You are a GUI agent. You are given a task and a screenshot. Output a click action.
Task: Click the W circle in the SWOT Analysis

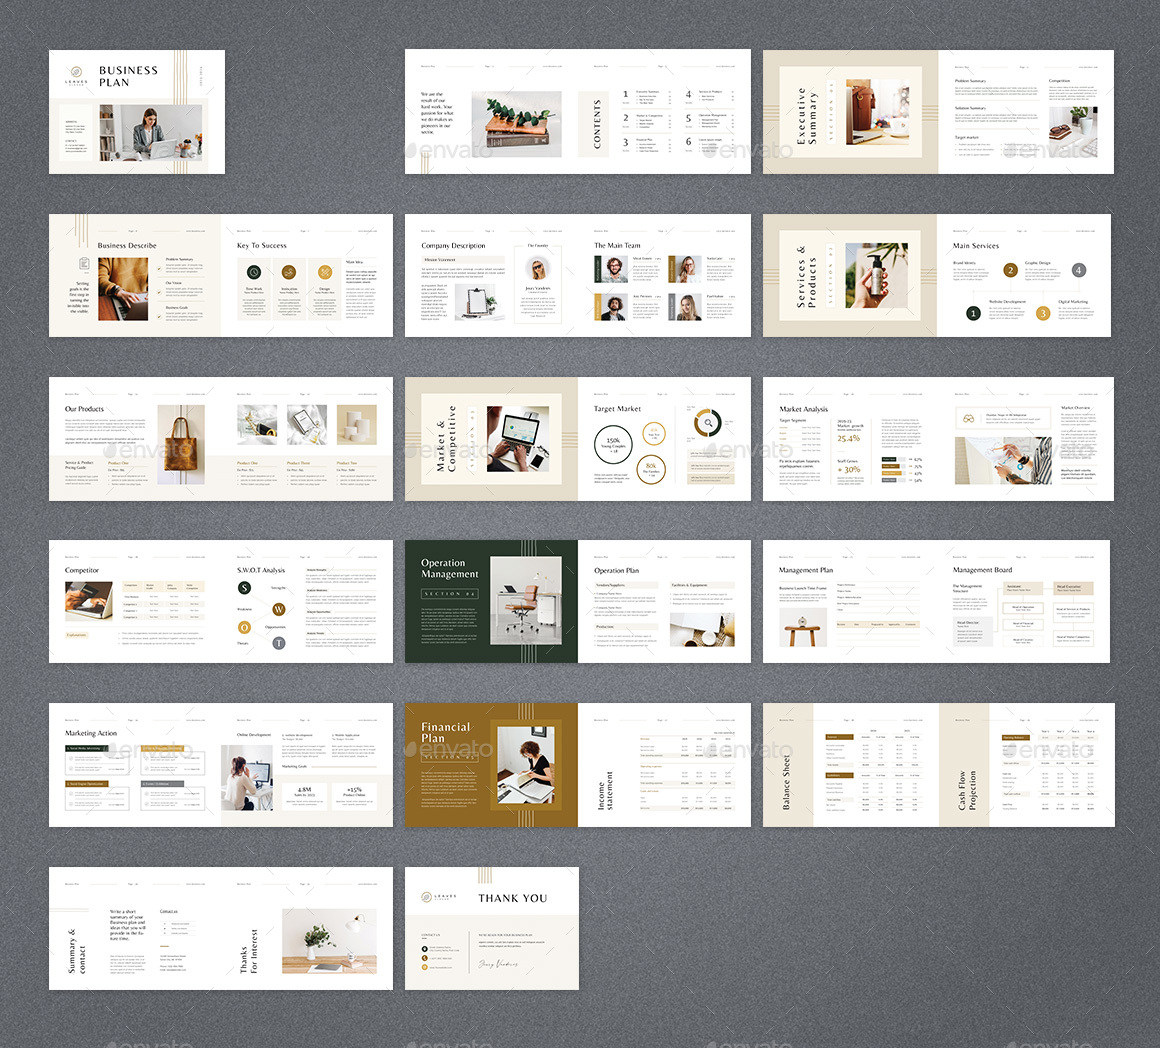[279, 609]
